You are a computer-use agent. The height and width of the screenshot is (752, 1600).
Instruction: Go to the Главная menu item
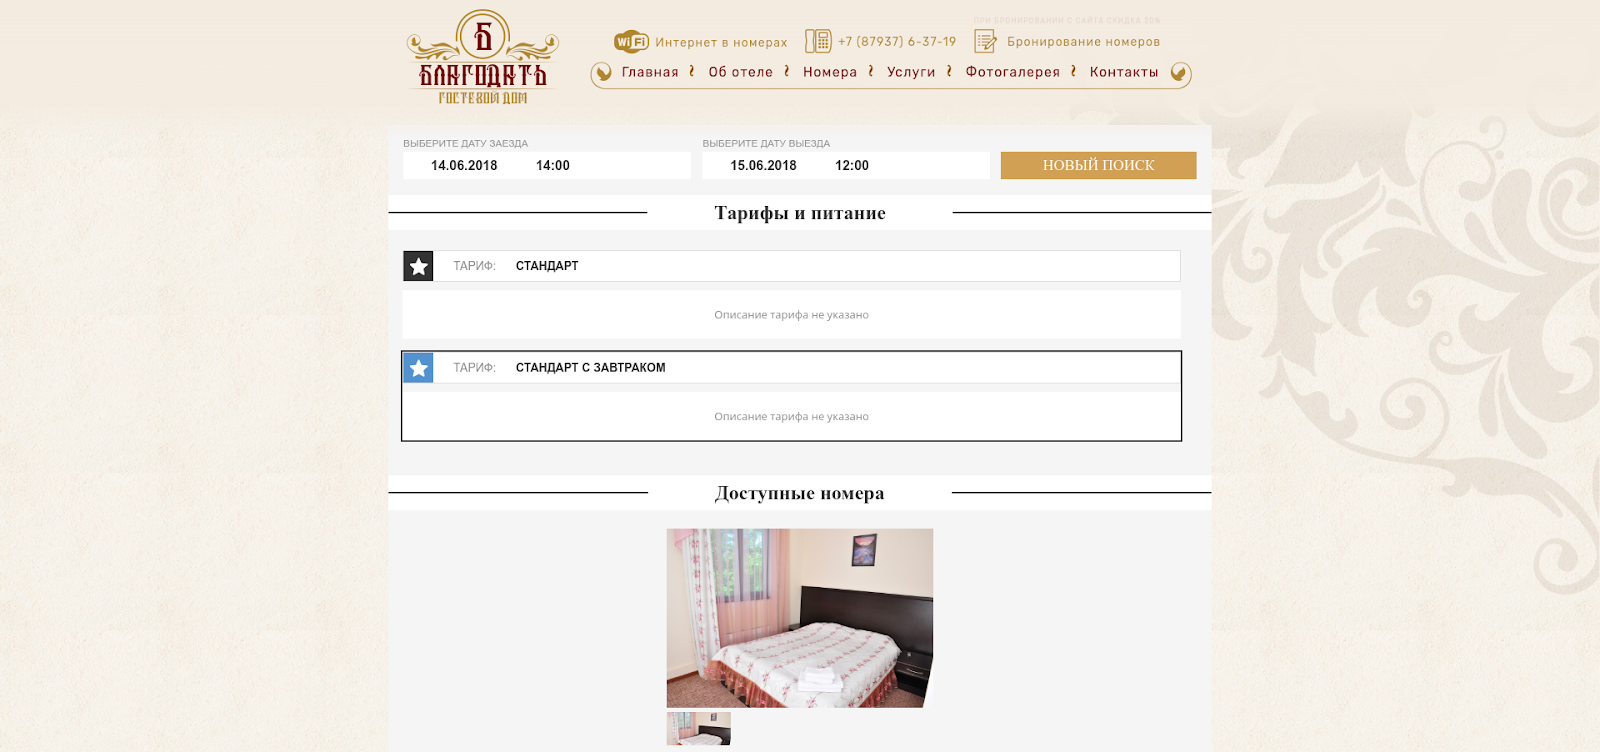point(650,72)
